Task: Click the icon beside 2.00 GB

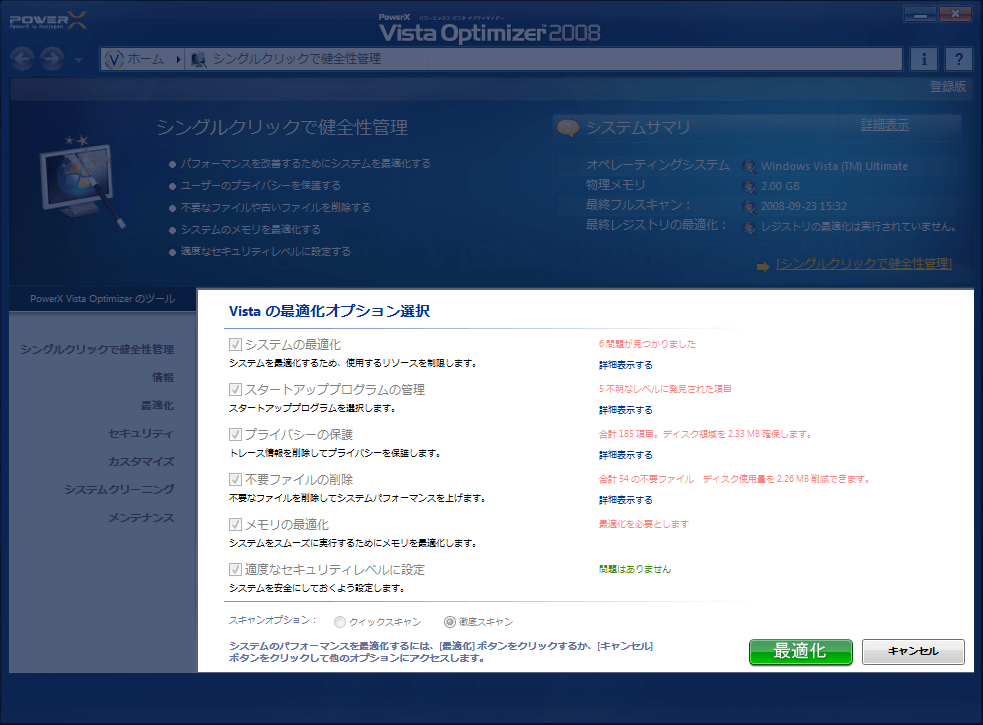Action: [x=749, y=186]
